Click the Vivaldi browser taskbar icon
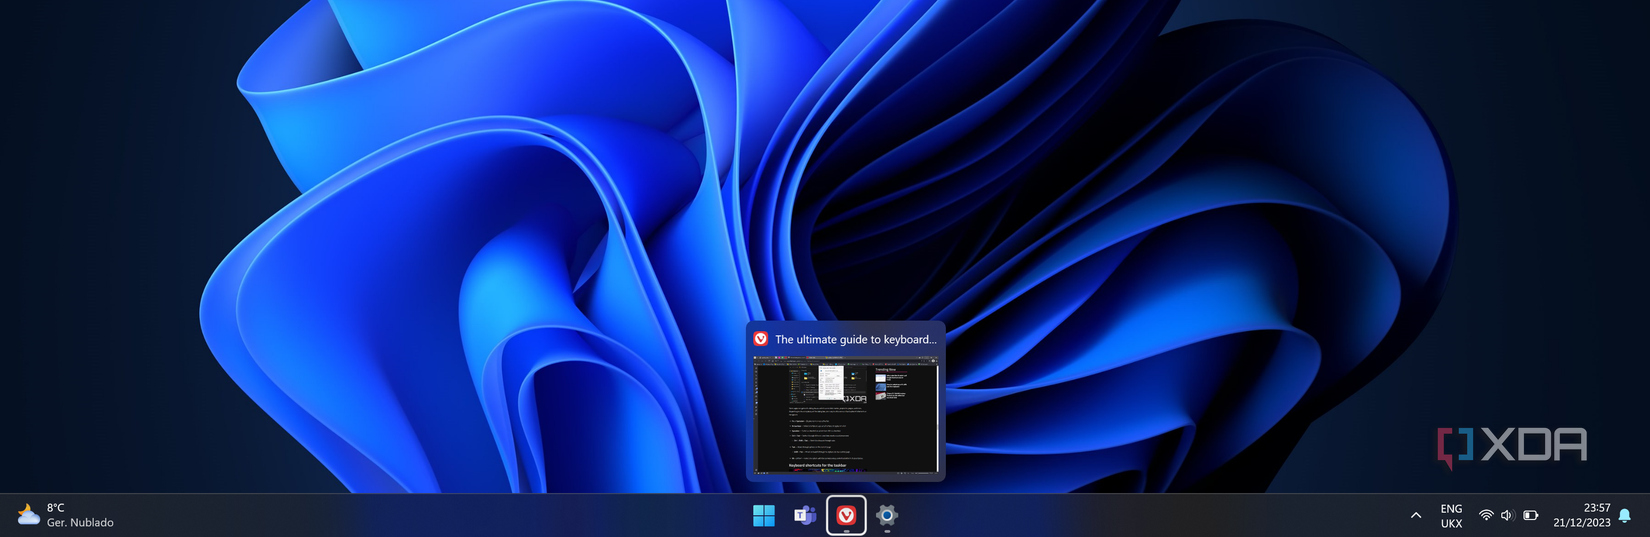The image size is (1650, 537). point(846,515)
